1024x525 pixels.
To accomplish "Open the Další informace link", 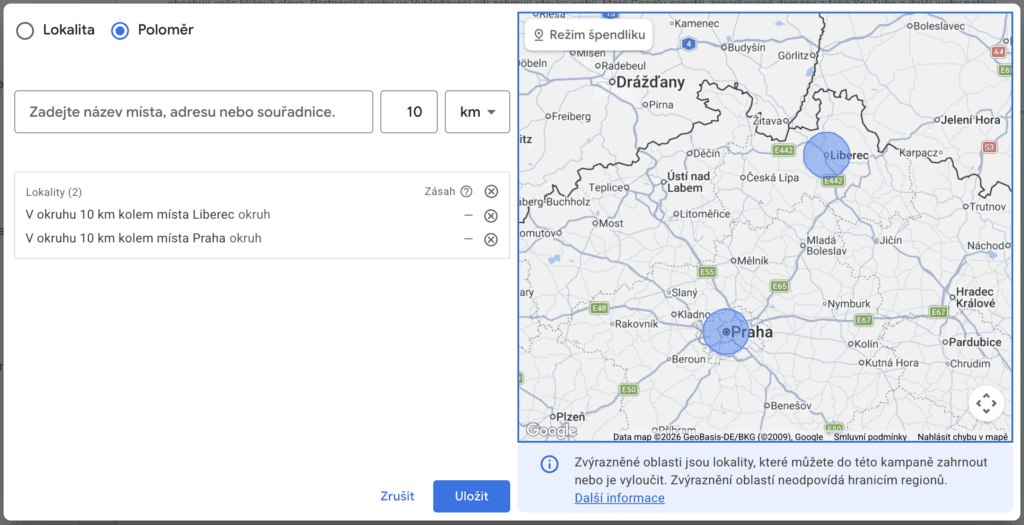I will pos(619,498).
